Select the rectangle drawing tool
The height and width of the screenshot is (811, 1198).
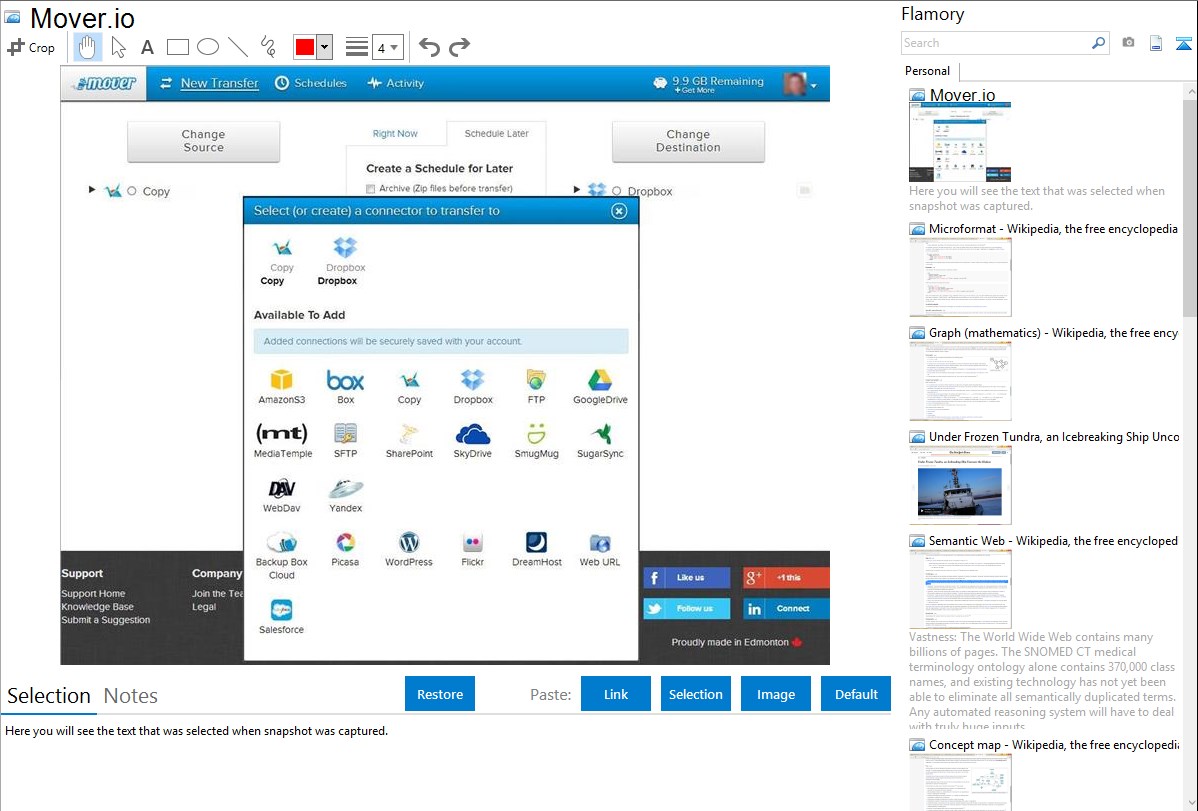click(177, 47)
